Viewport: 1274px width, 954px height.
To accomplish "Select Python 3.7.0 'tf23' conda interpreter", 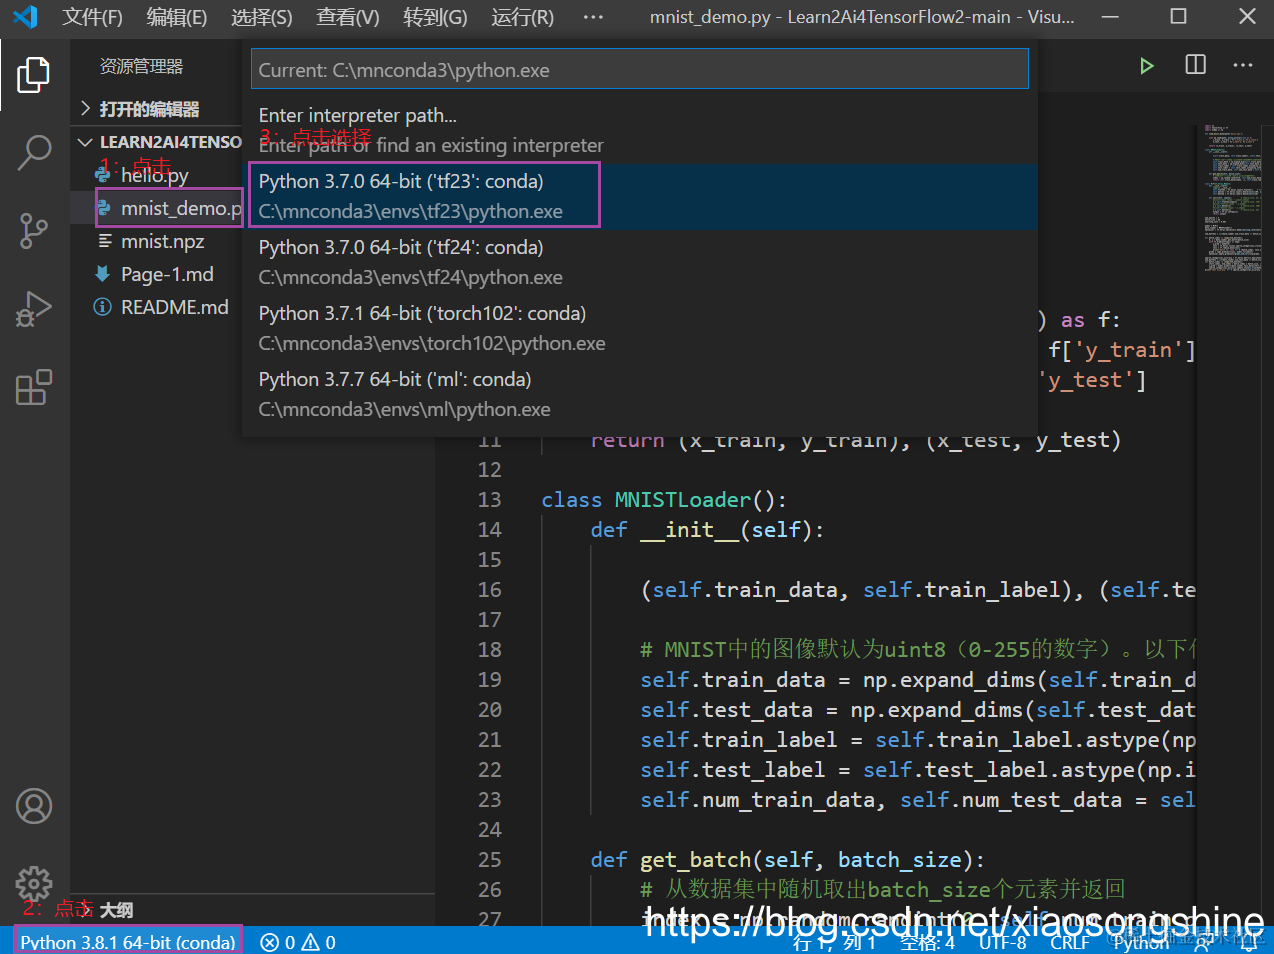I will tap(639, 196).
